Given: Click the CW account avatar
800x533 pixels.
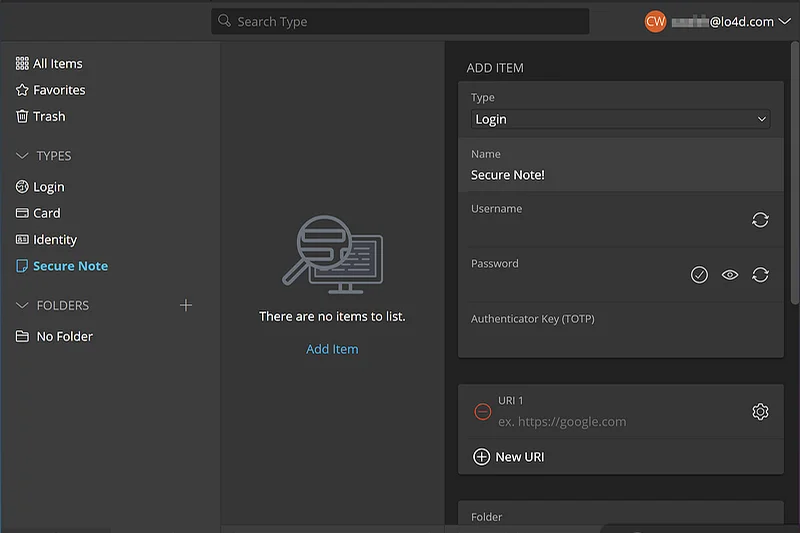Looking at the screenshot, I should tap(655, 21).
